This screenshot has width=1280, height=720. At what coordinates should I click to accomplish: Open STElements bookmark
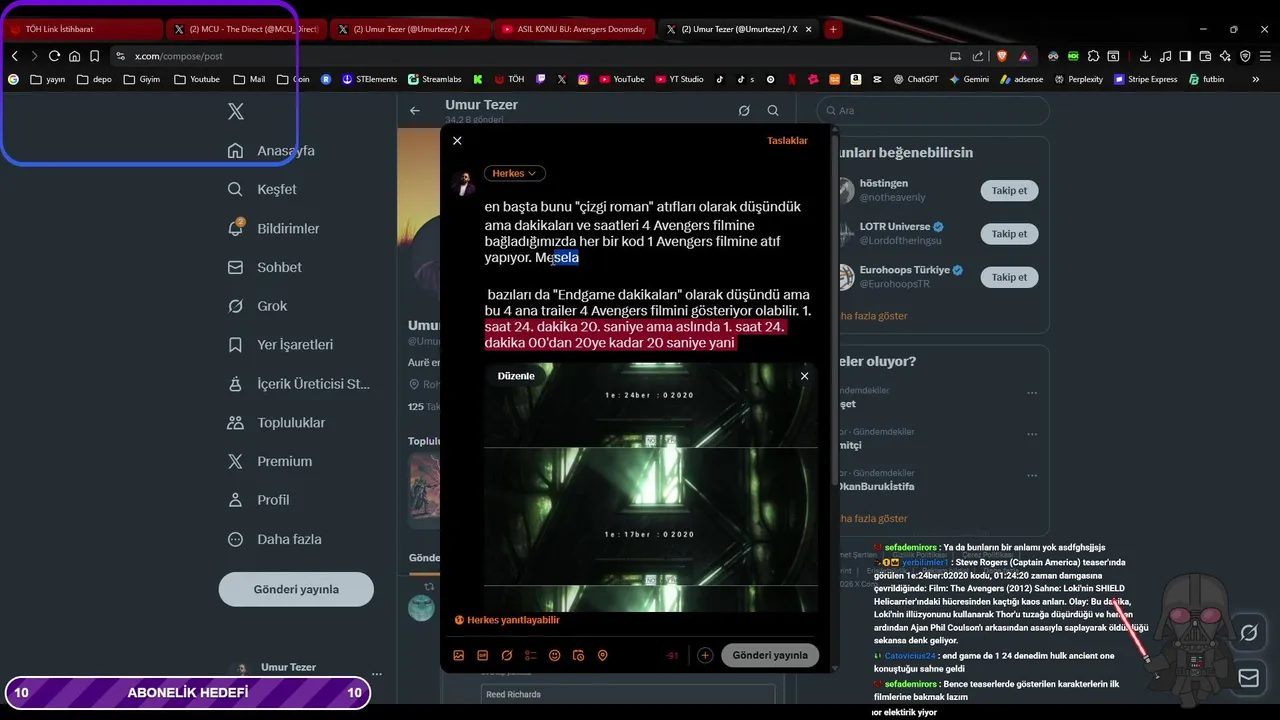pos(369,79)
